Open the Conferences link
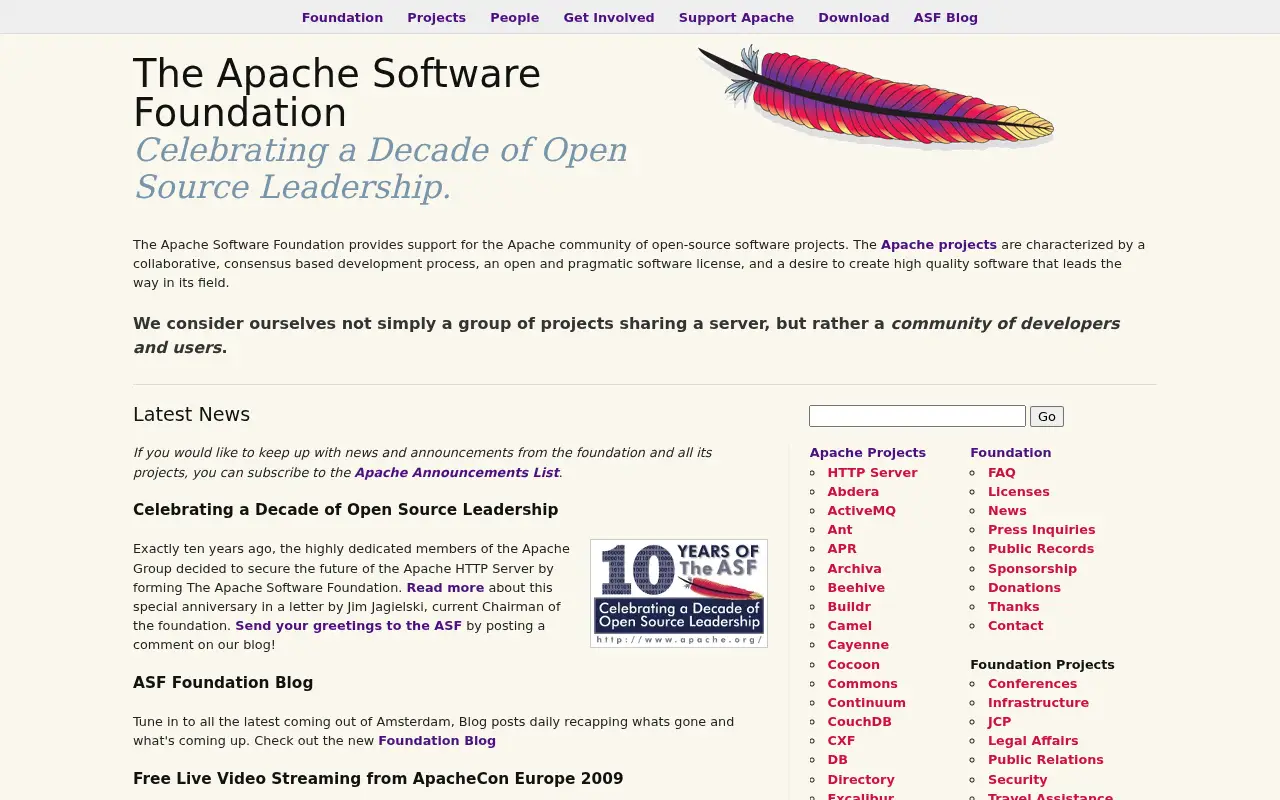This screenshot has width=1280, height=800. [x=1032, y=683]
